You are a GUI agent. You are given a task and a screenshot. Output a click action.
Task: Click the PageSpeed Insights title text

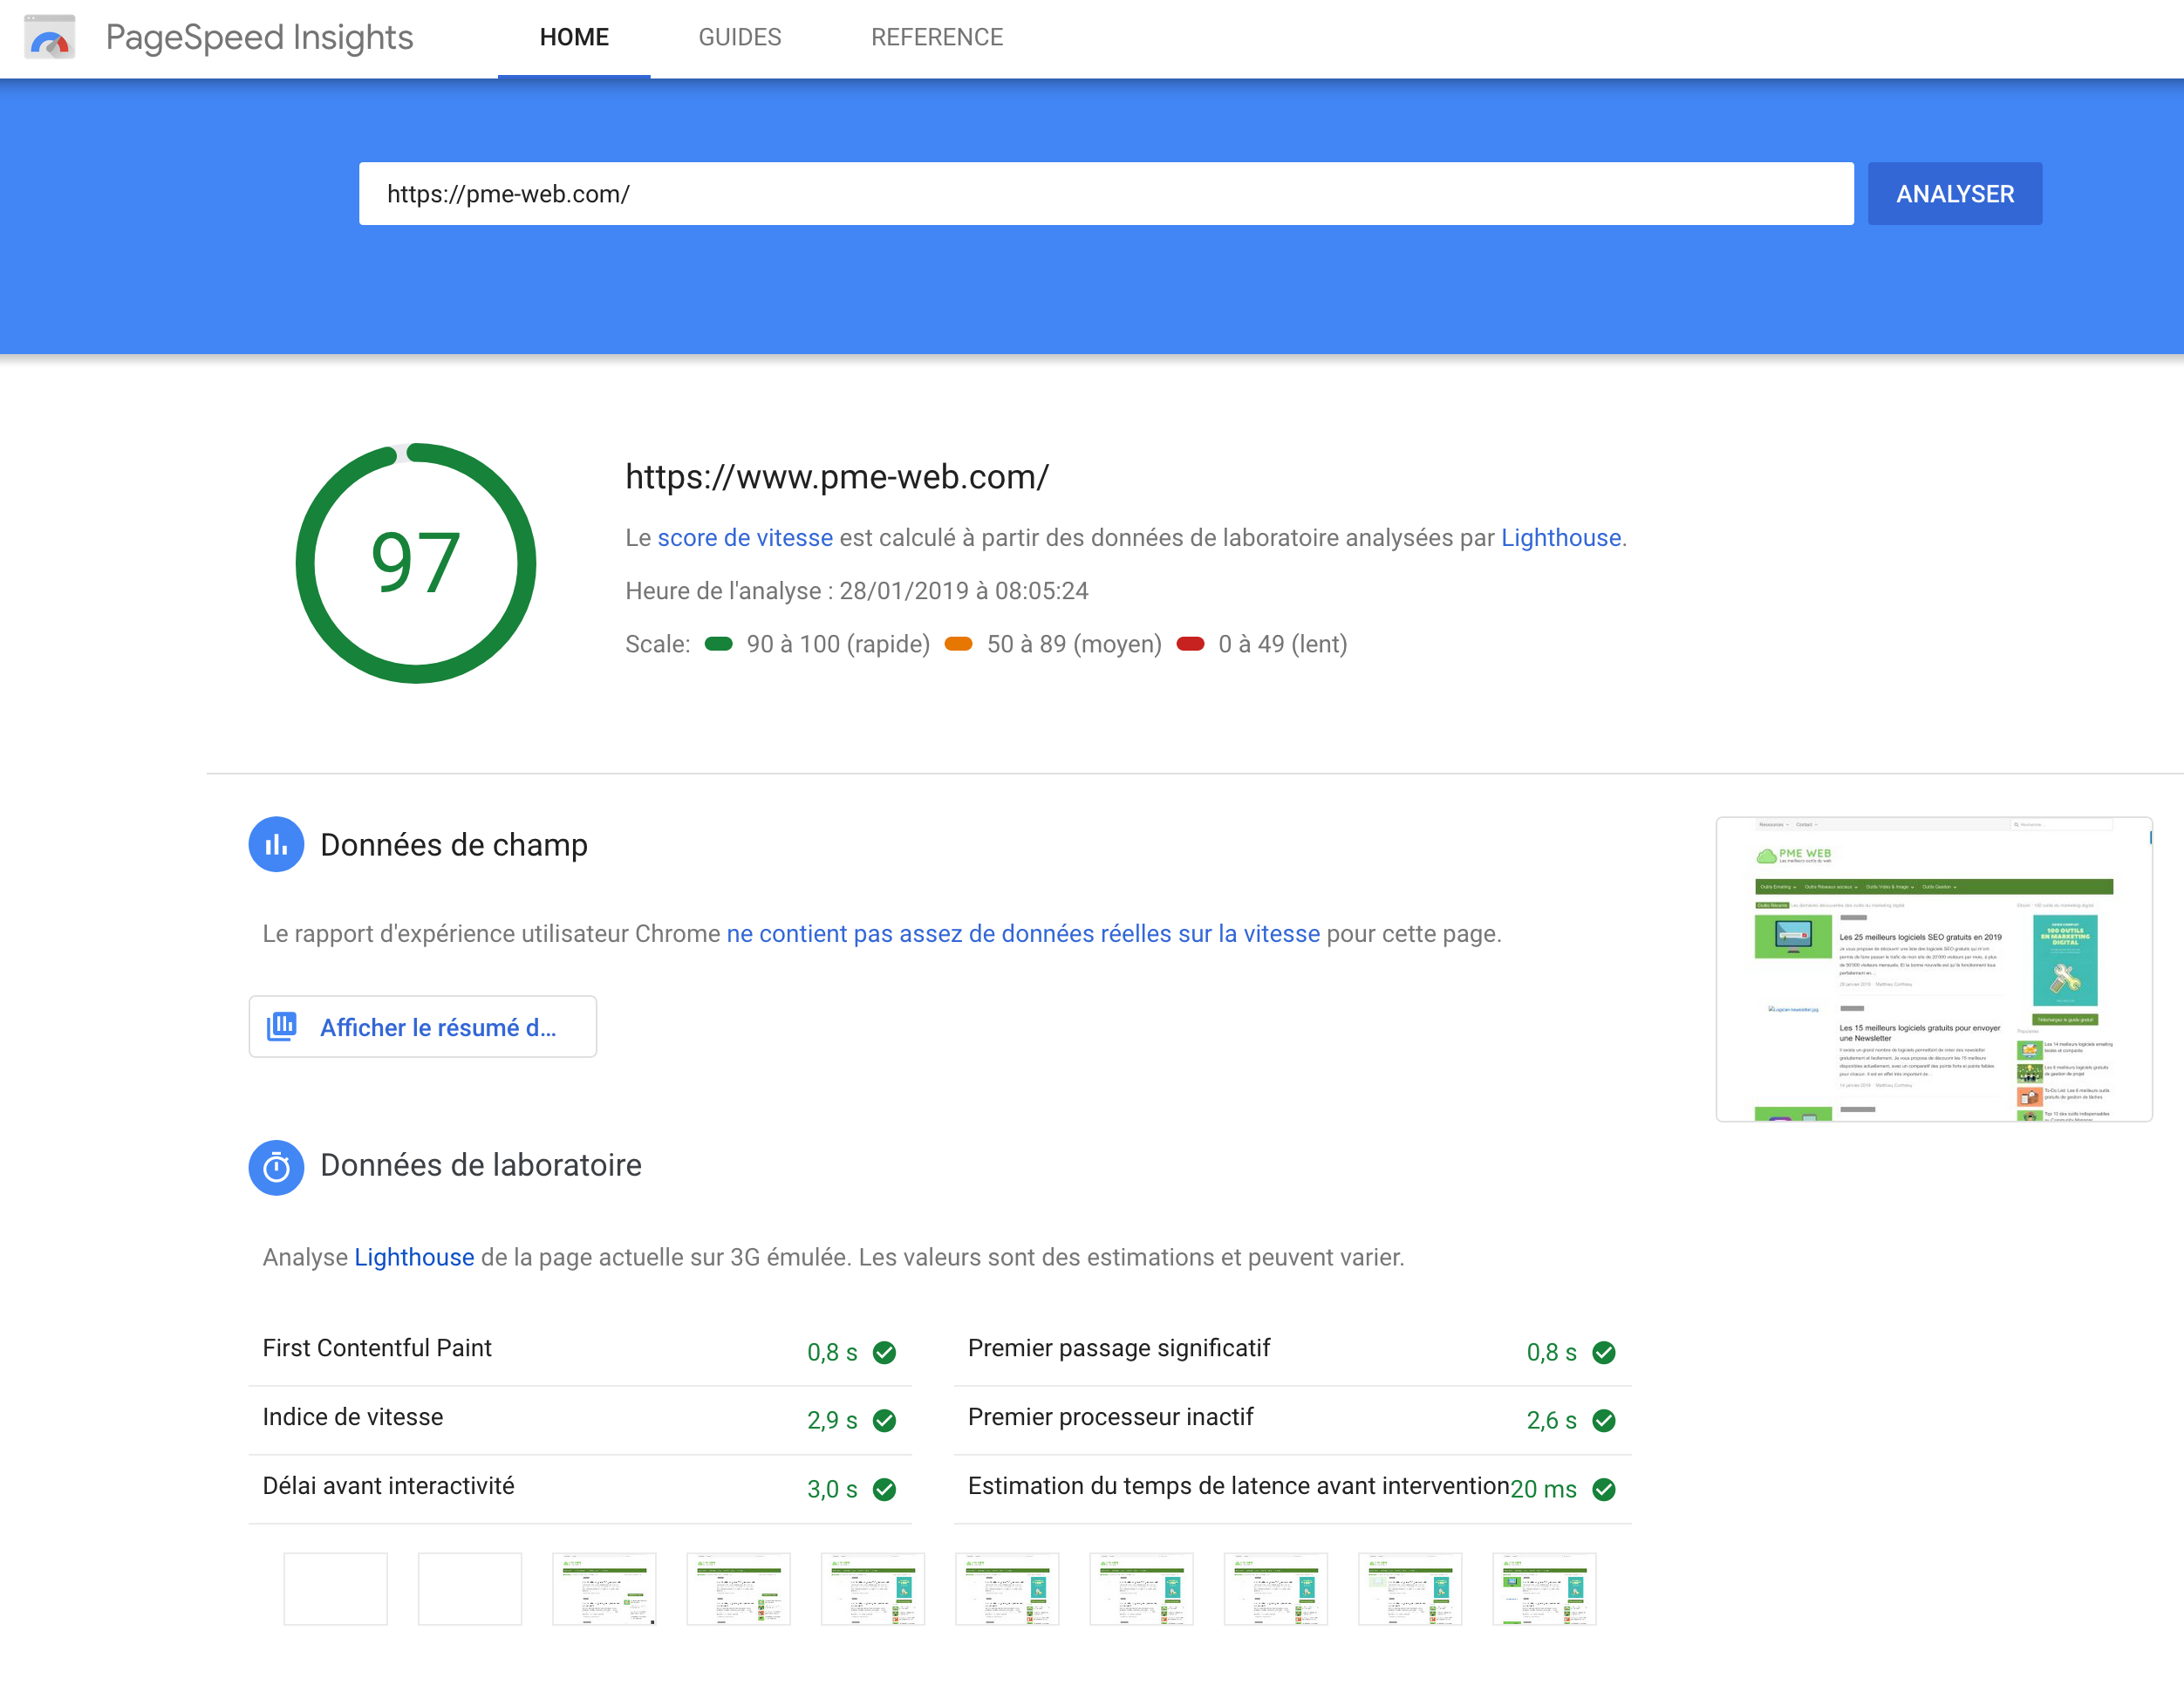click(x=259, y=37)
